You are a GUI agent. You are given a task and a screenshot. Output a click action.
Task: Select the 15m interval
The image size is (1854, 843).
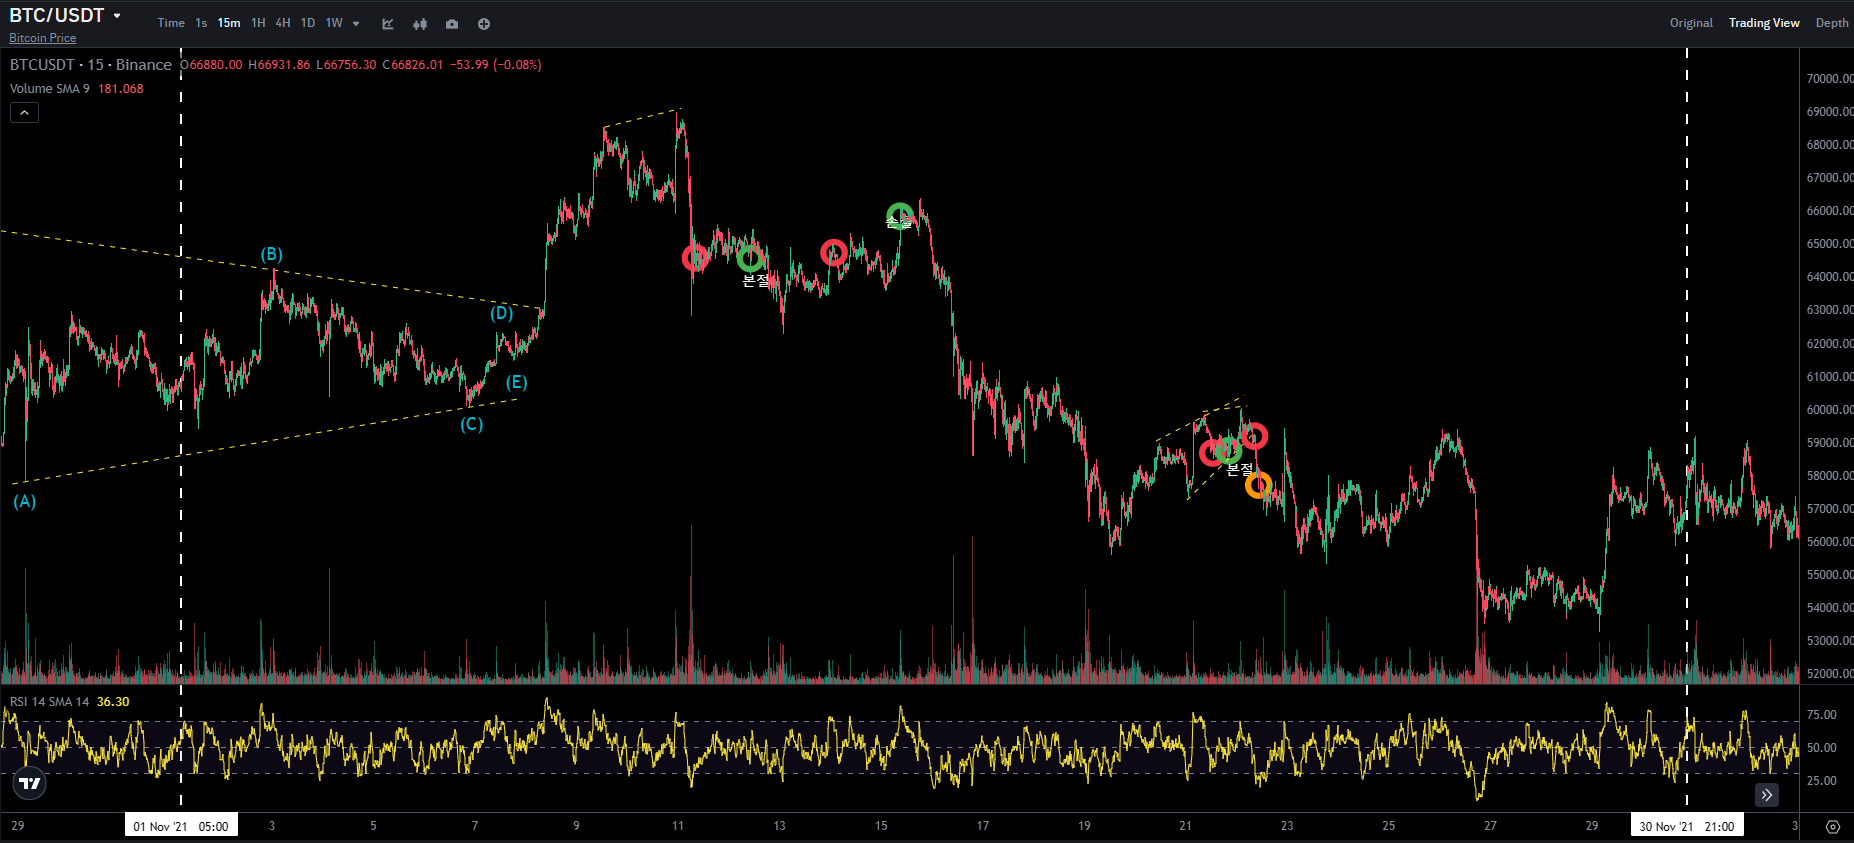coord(229,23)
